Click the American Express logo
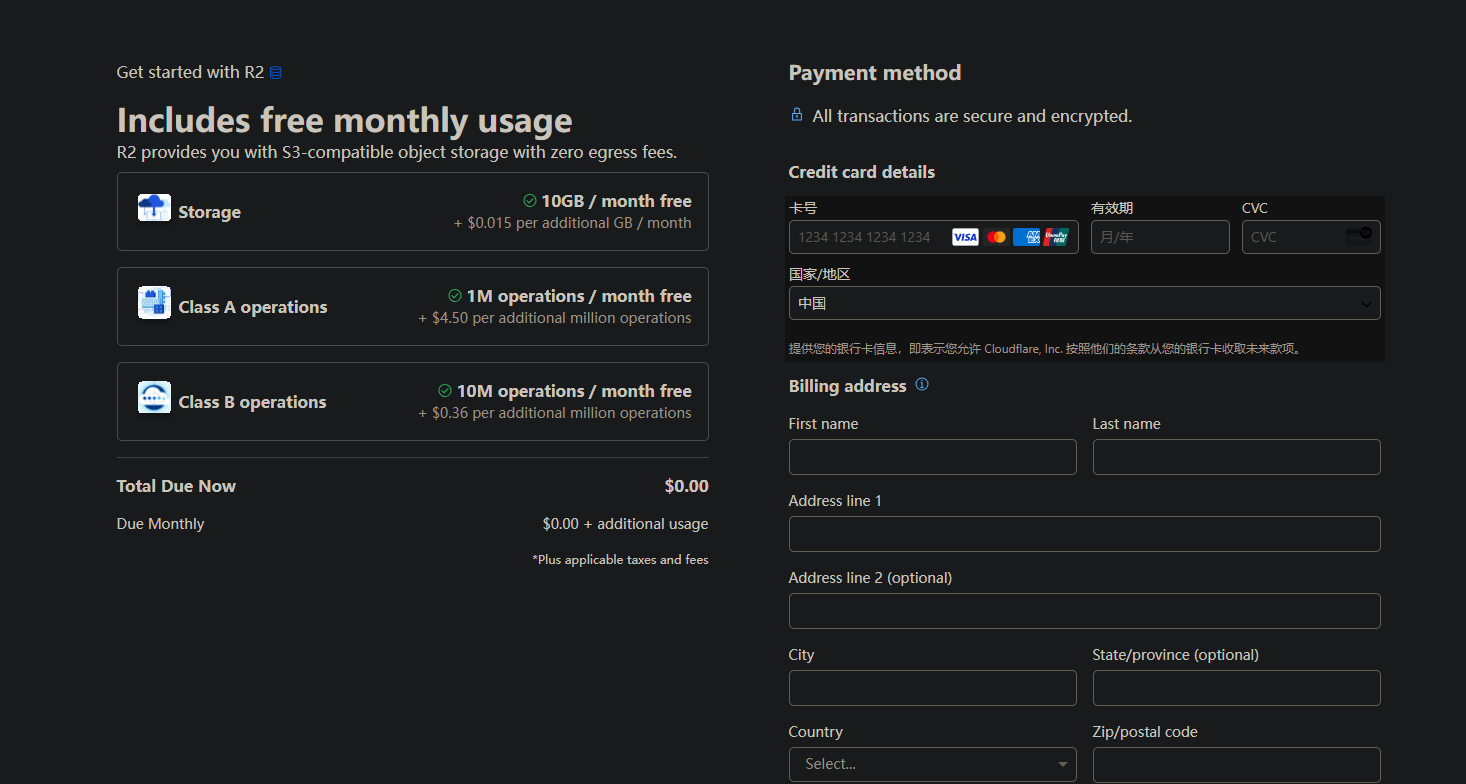Screen dimensions: 1466x784 pyautogui.click(x=1026, y=237)
